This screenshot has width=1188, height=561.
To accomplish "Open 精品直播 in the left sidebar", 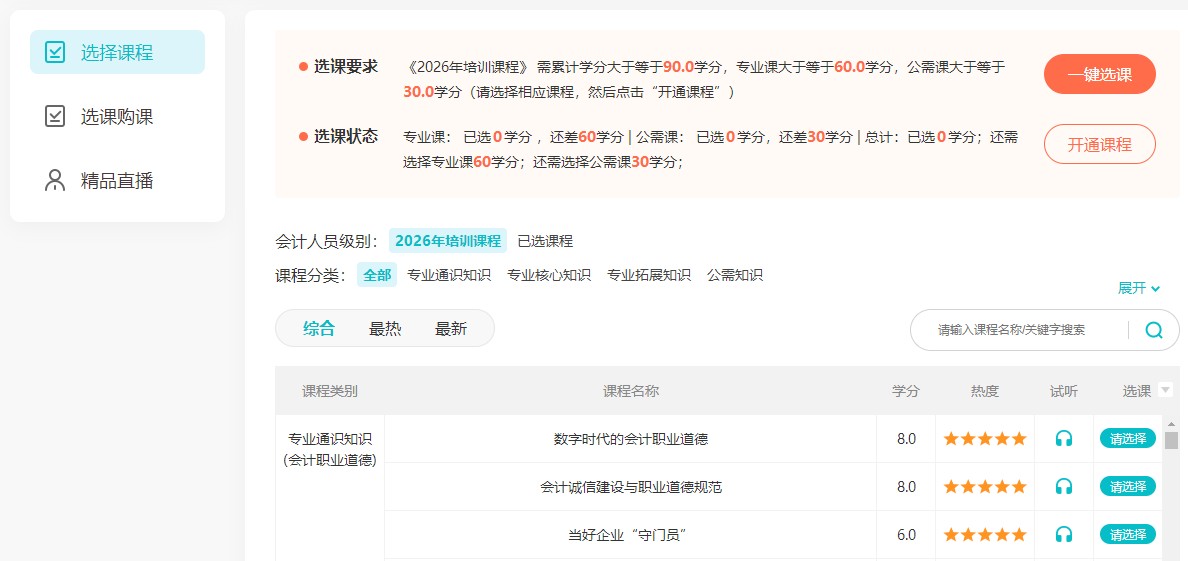I will click(117, 180).
